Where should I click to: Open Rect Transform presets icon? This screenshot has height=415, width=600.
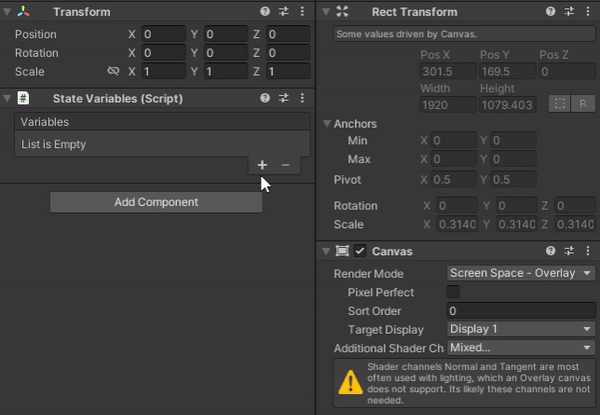[568, 12]
